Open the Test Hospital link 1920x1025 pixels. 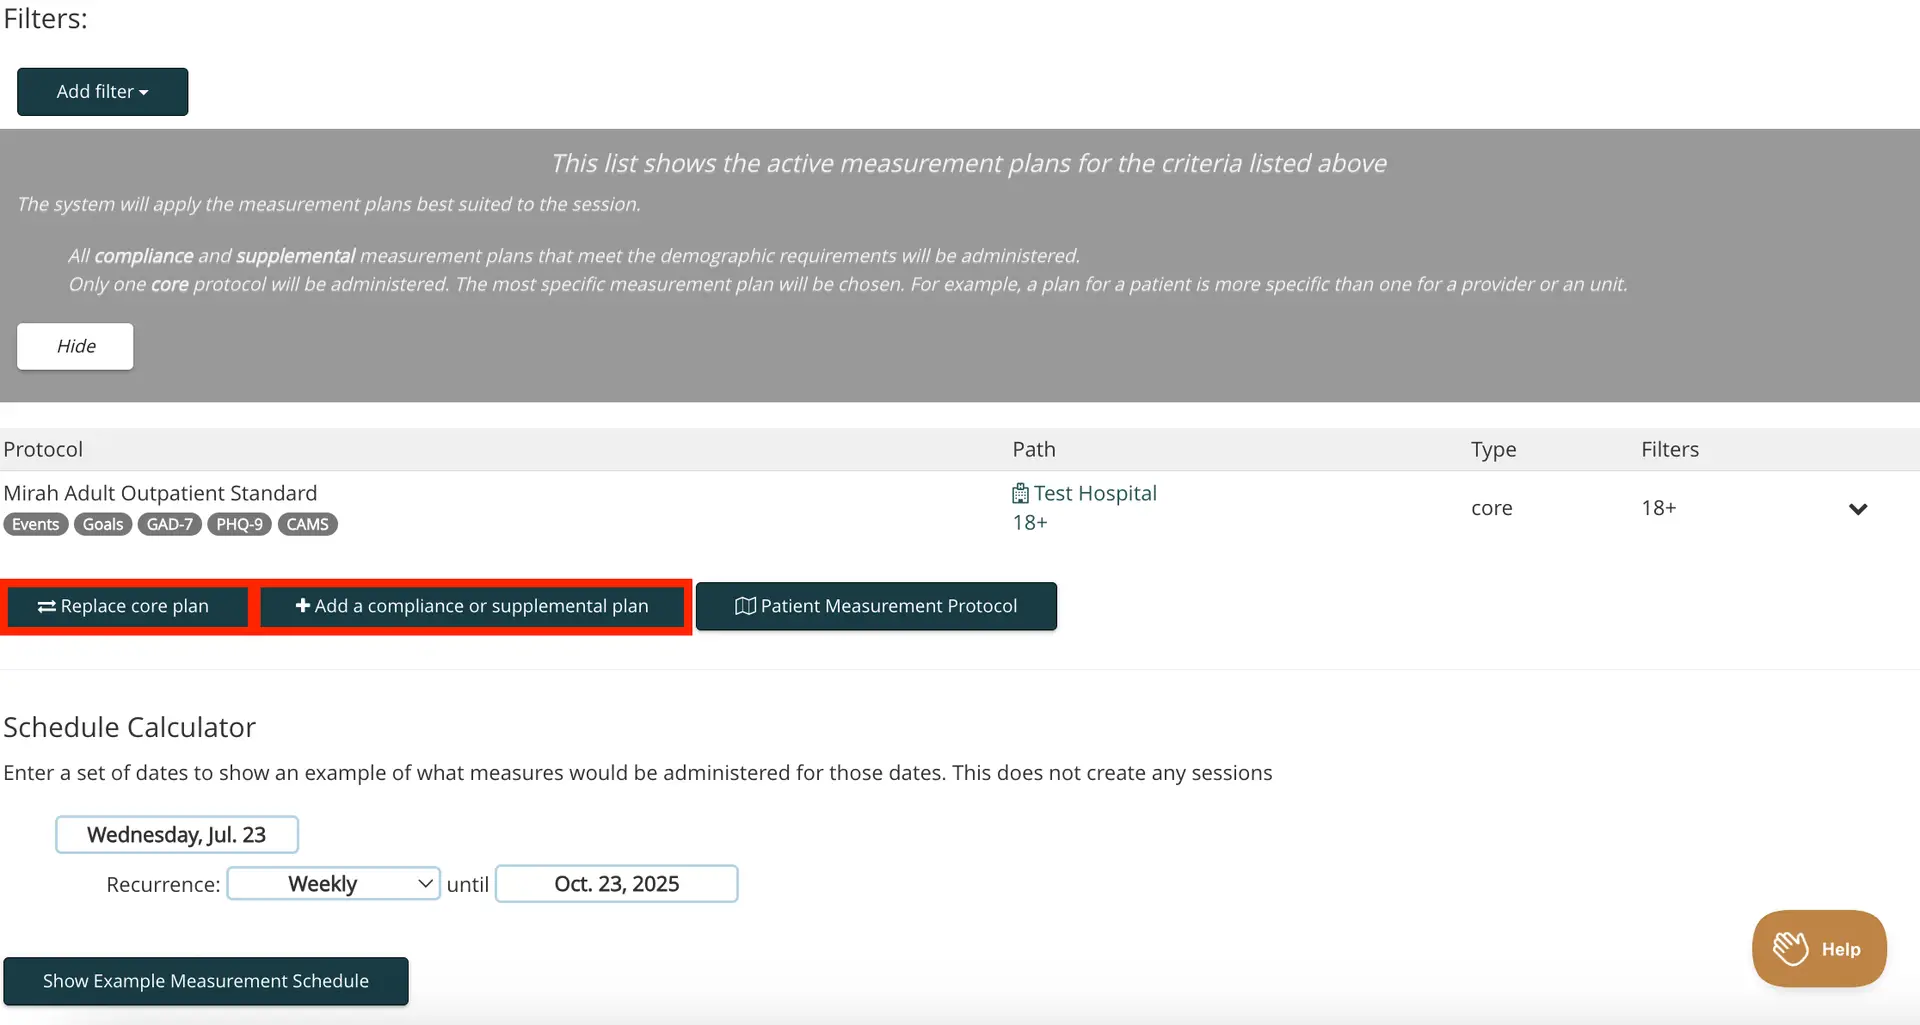[x=1095, y=493]
